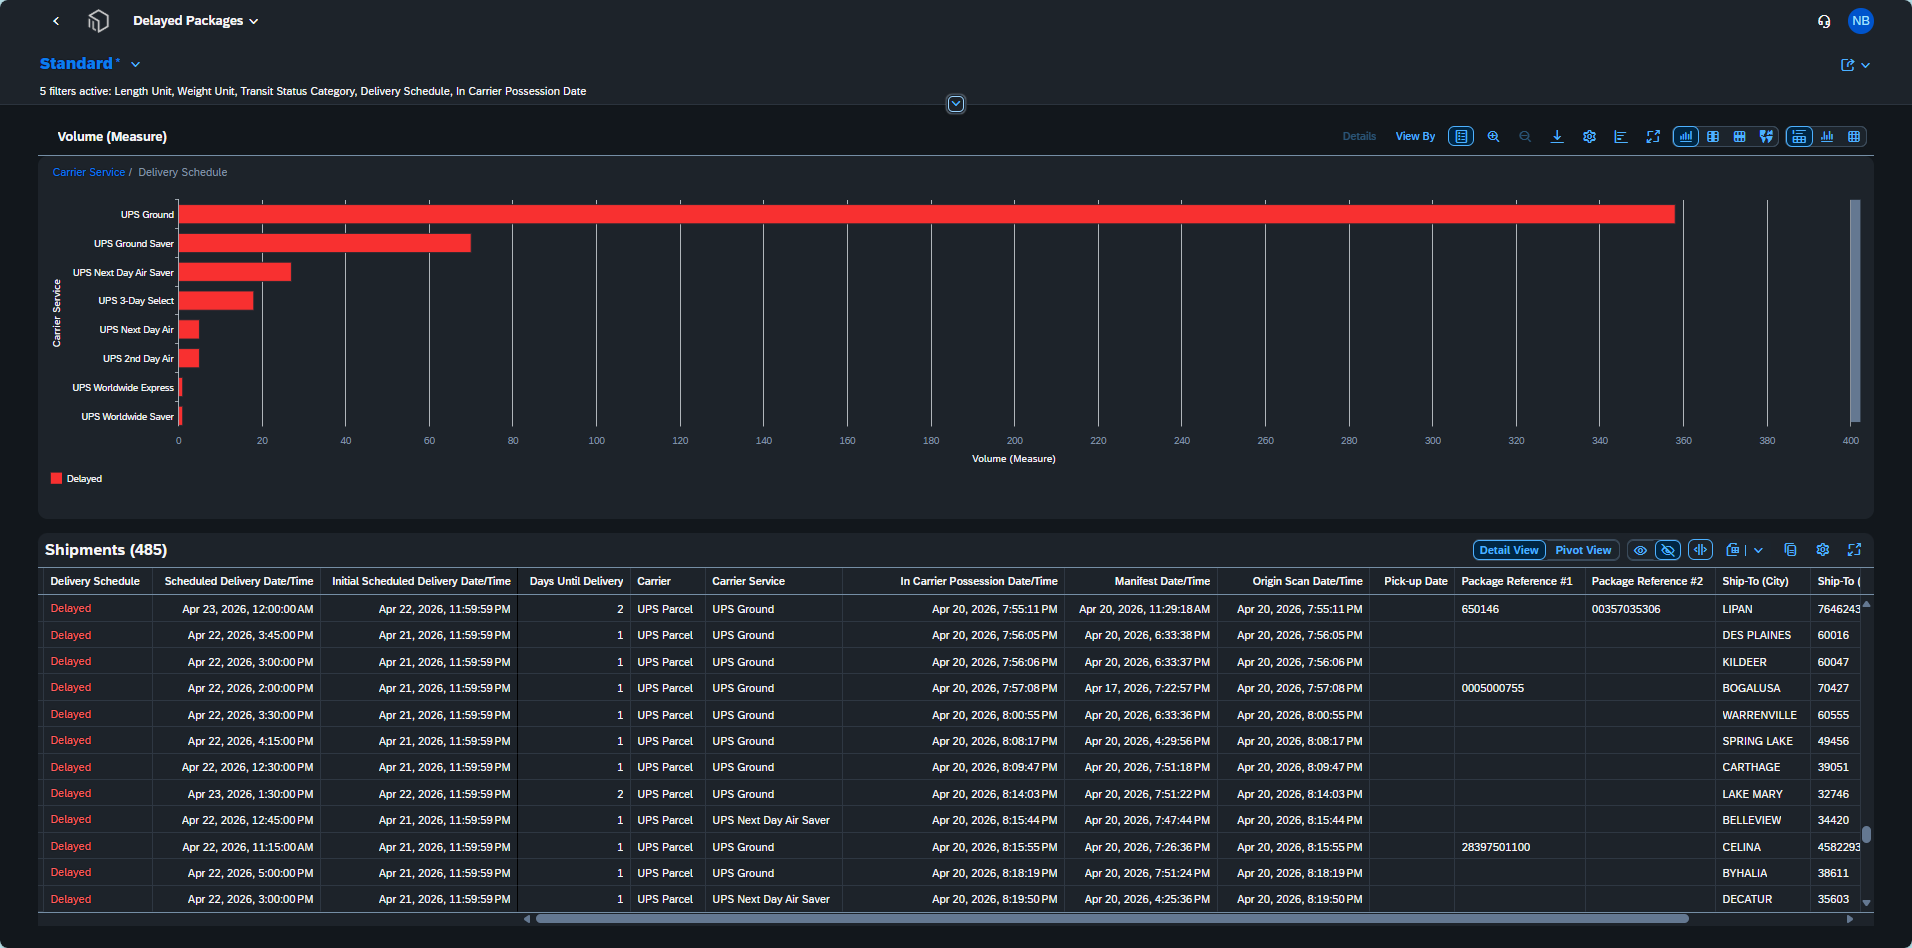This screenshot has width=1912, height=948.
Task: Open the NB user profile avatar
Action: tap(1860, 21)
